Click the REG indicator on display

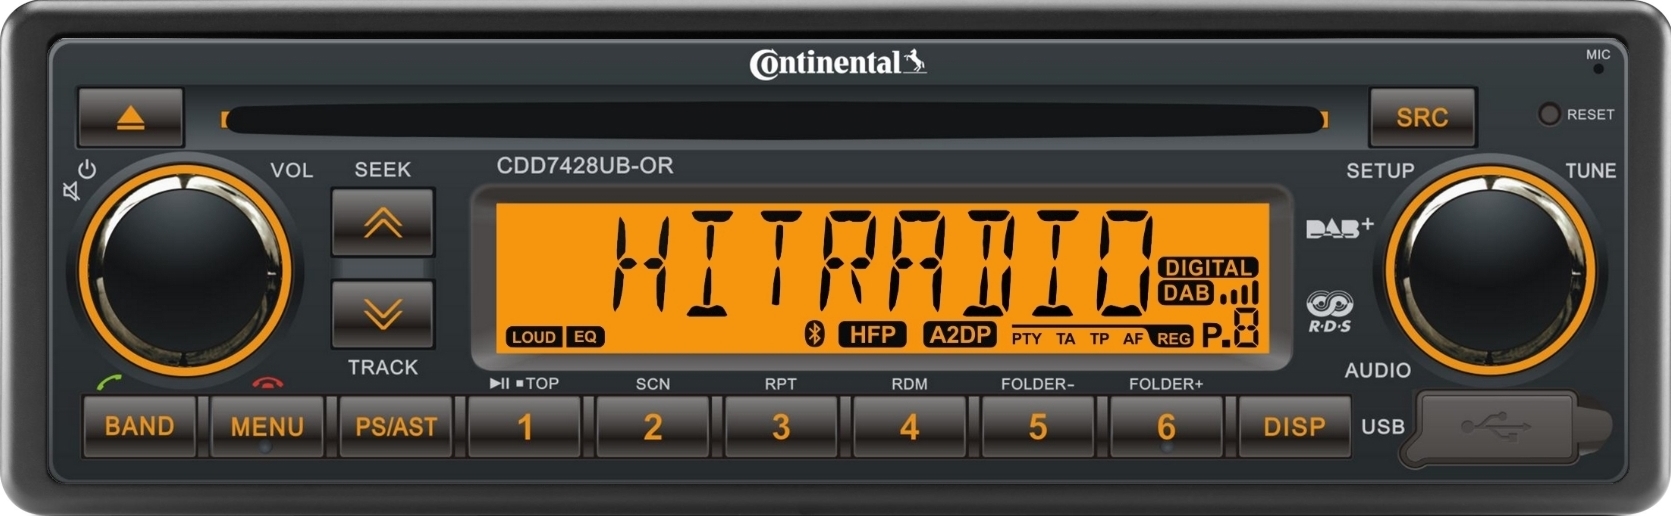pos(1173,338)
